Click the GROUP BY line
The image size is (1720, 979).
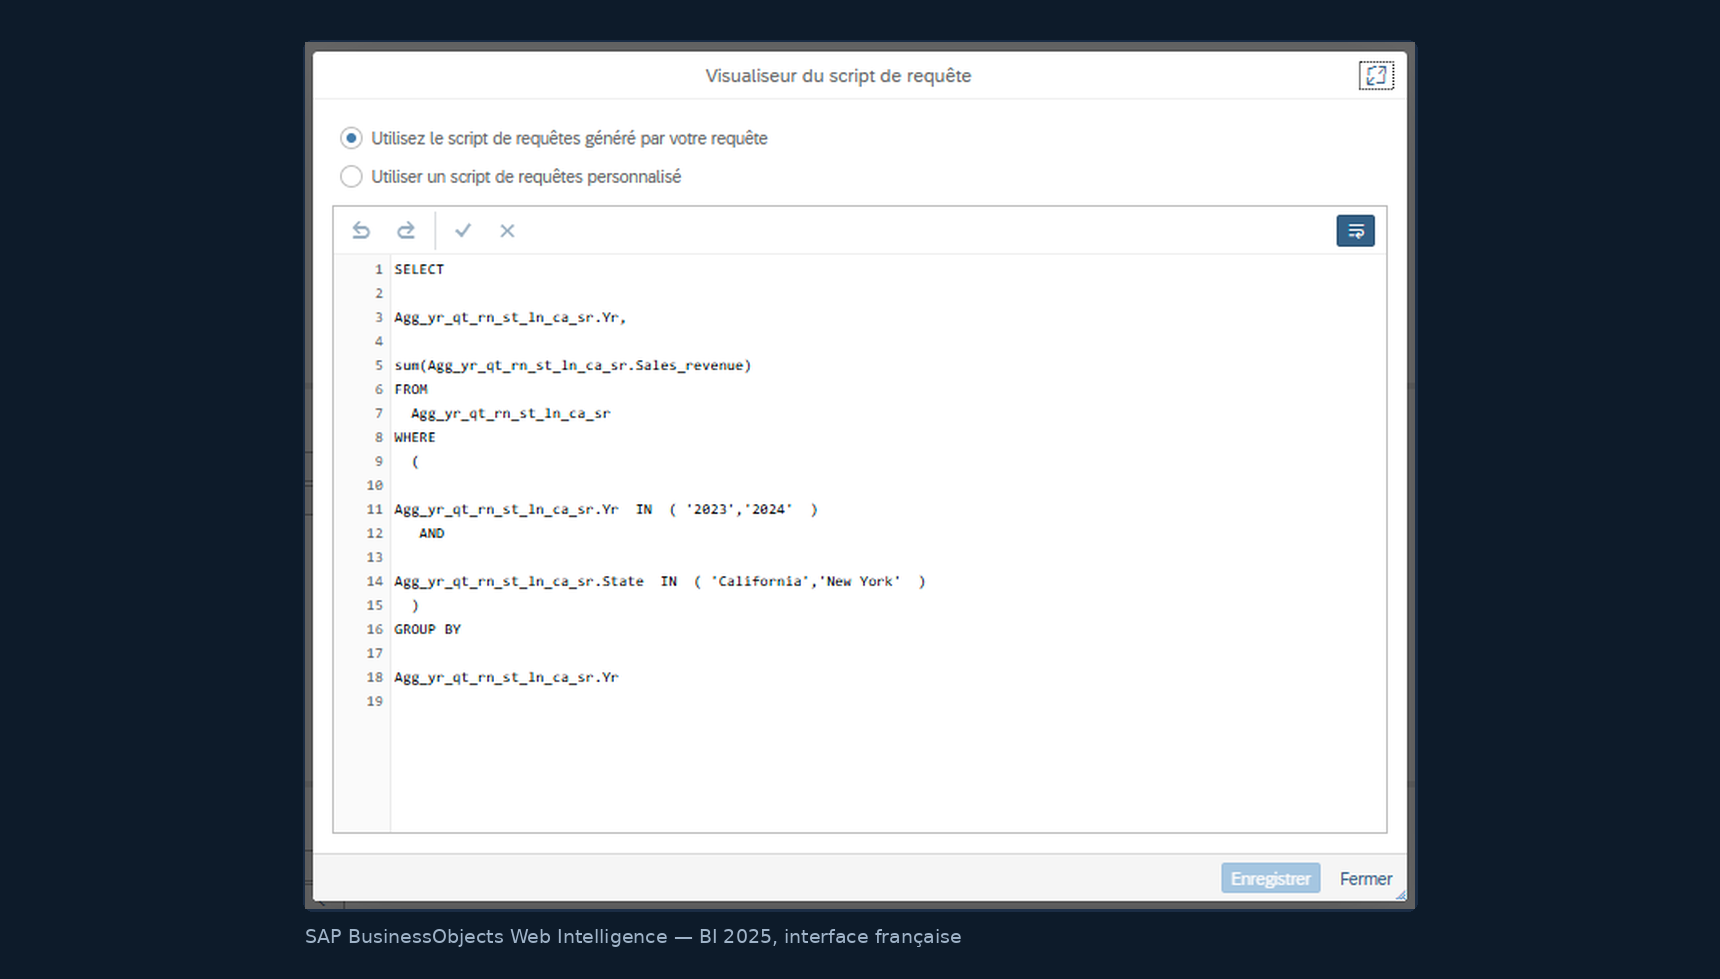click(x=428, y=629)
